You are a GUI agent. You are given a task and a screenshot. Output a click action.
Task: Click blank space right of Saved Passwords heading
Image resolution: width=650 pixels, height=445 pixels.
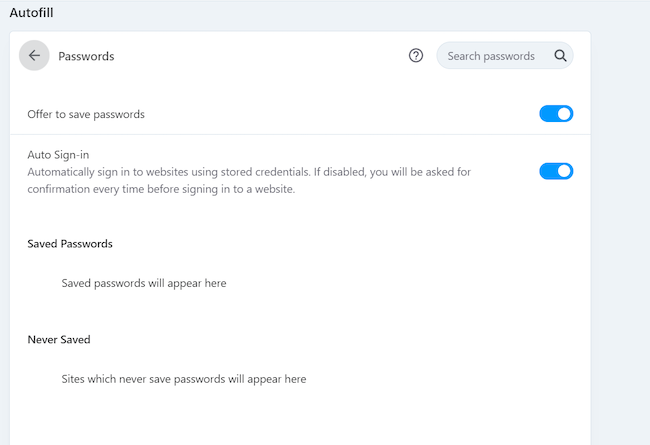(x=350, y=243)
